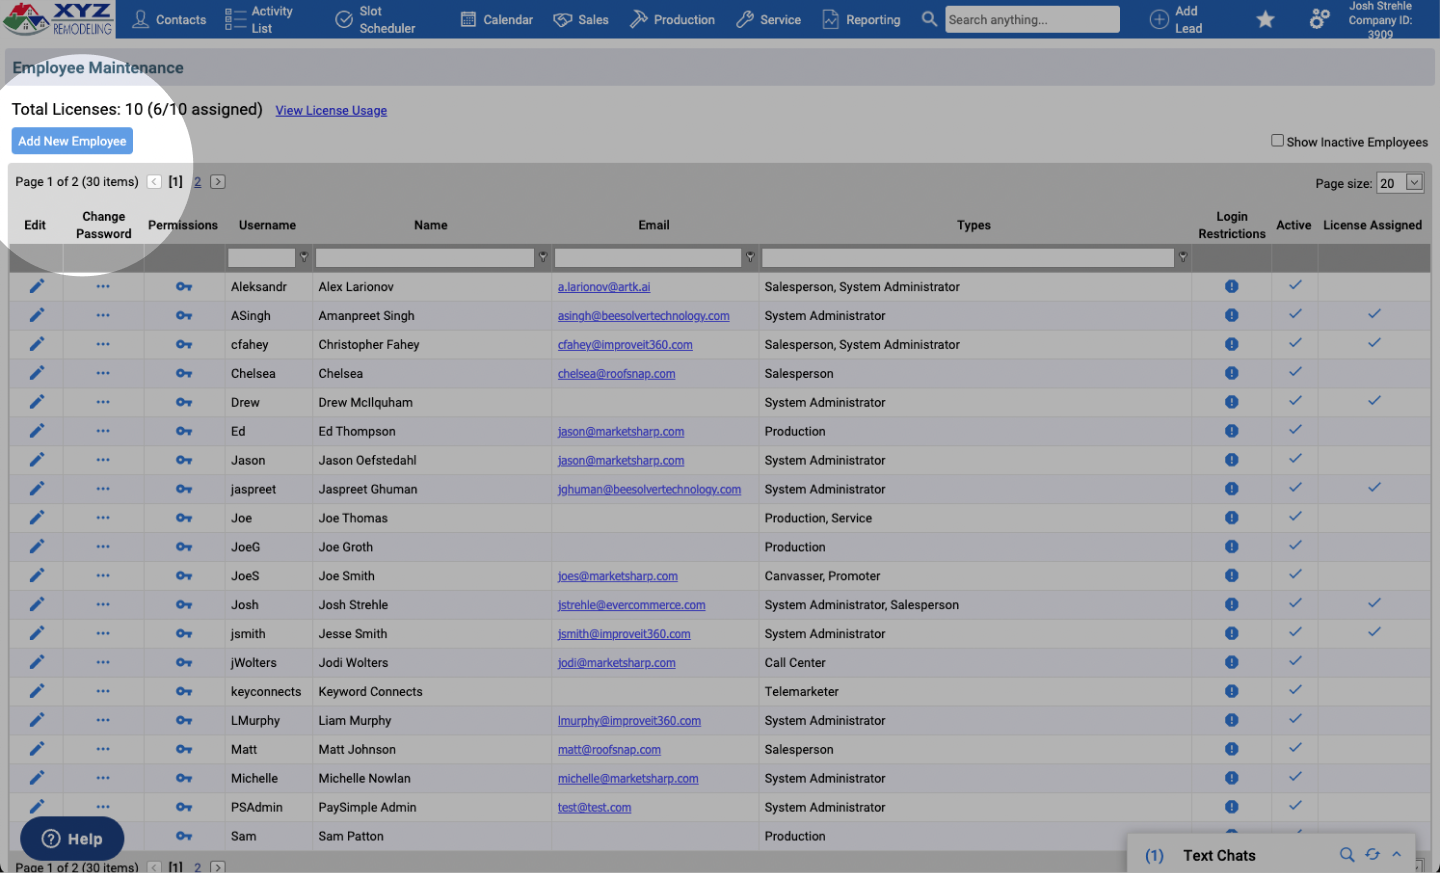This screenshot has width=1440, height=873.
Task: Click login restrictions icon for Chelsea
Action: coord(1231,373)
